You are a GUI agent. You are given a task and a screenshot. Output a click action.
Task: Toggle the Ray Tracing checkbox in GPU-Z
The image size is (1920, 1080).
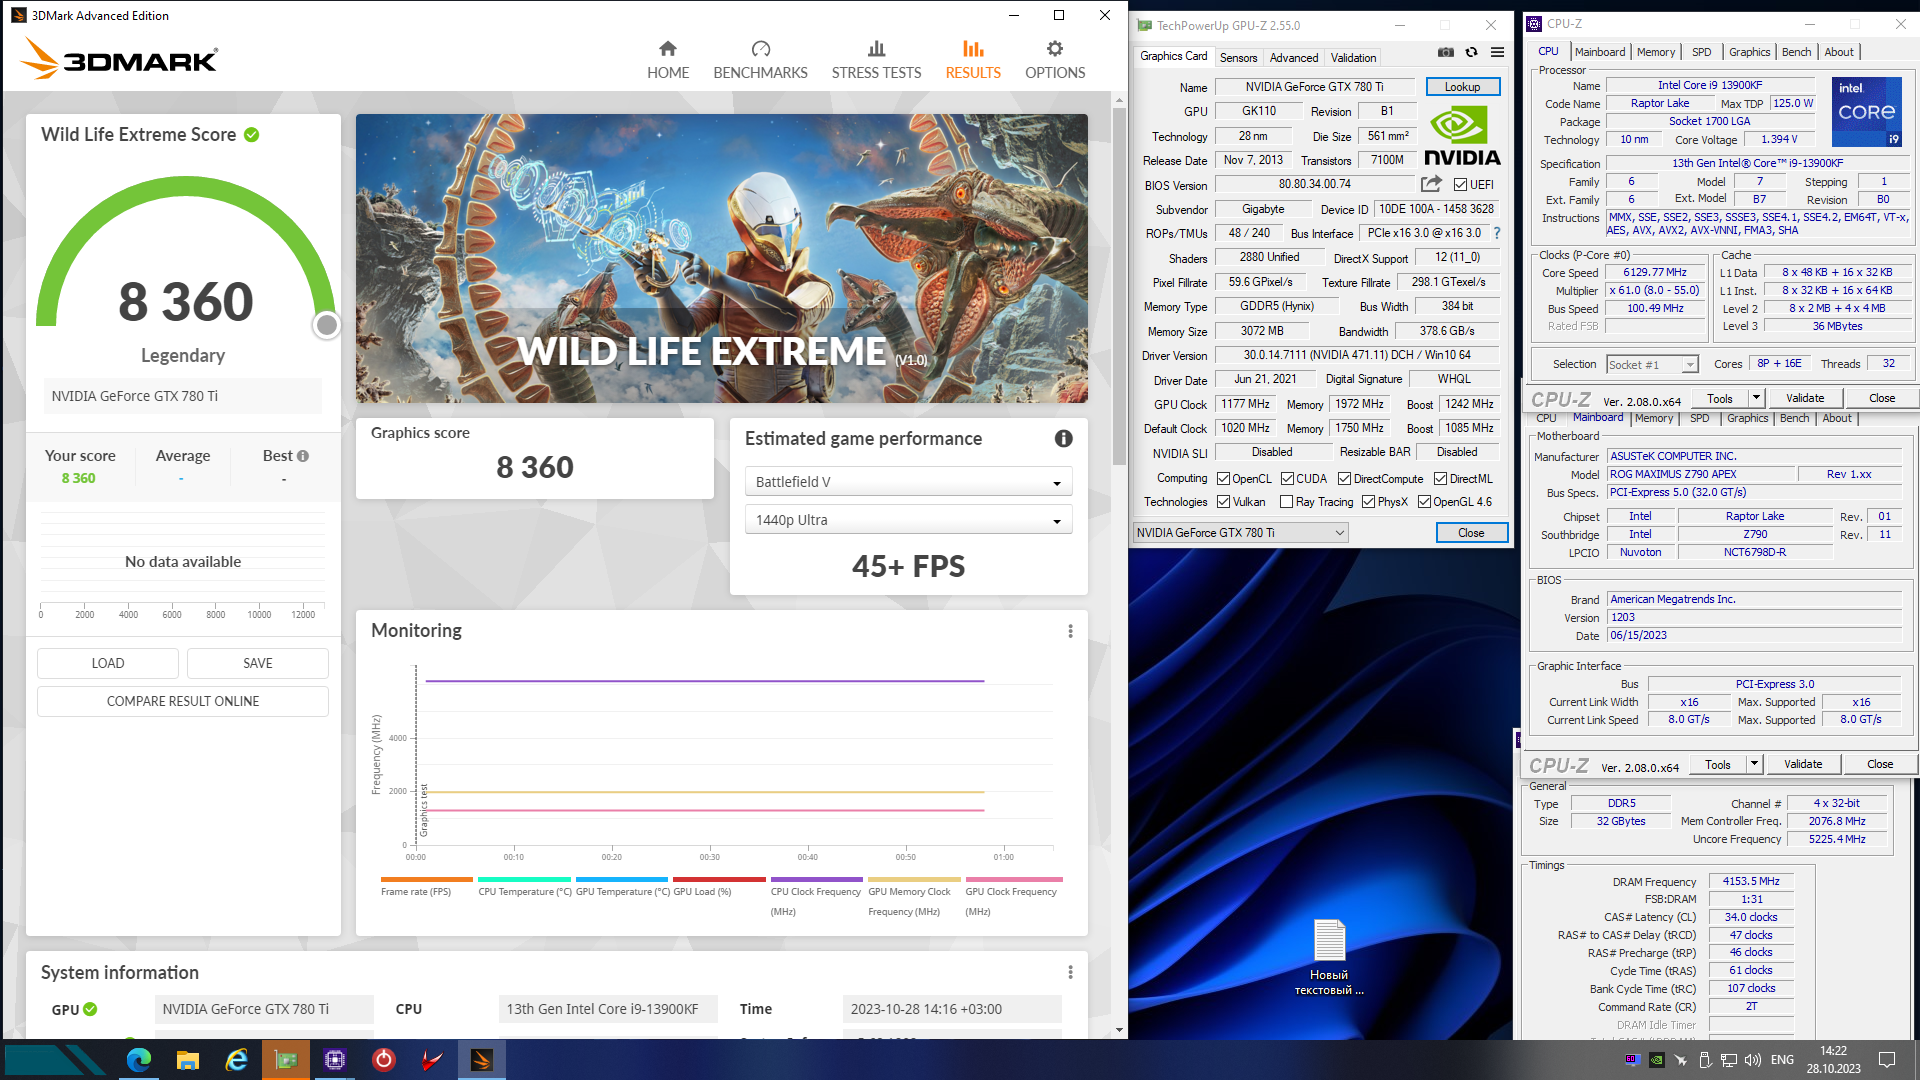click(x=1287, y=502)
